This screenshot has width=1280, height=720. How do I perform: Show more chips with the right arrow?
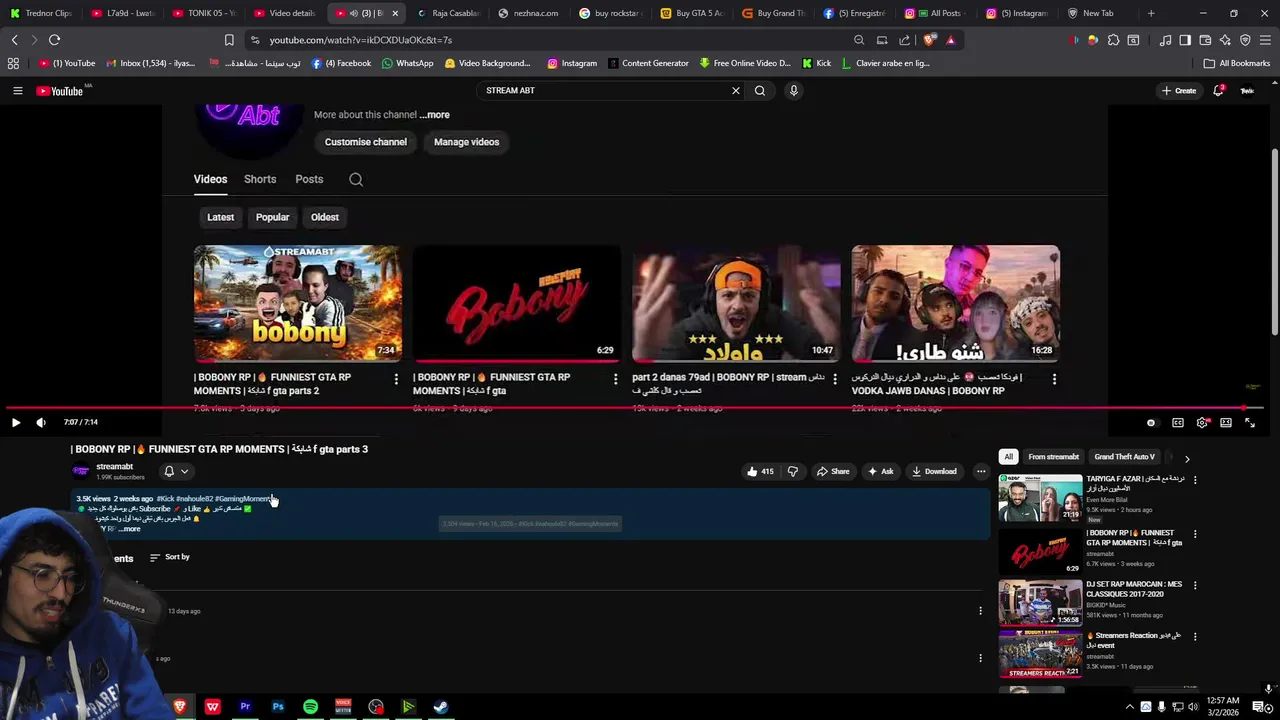(x=1187, y=458)
